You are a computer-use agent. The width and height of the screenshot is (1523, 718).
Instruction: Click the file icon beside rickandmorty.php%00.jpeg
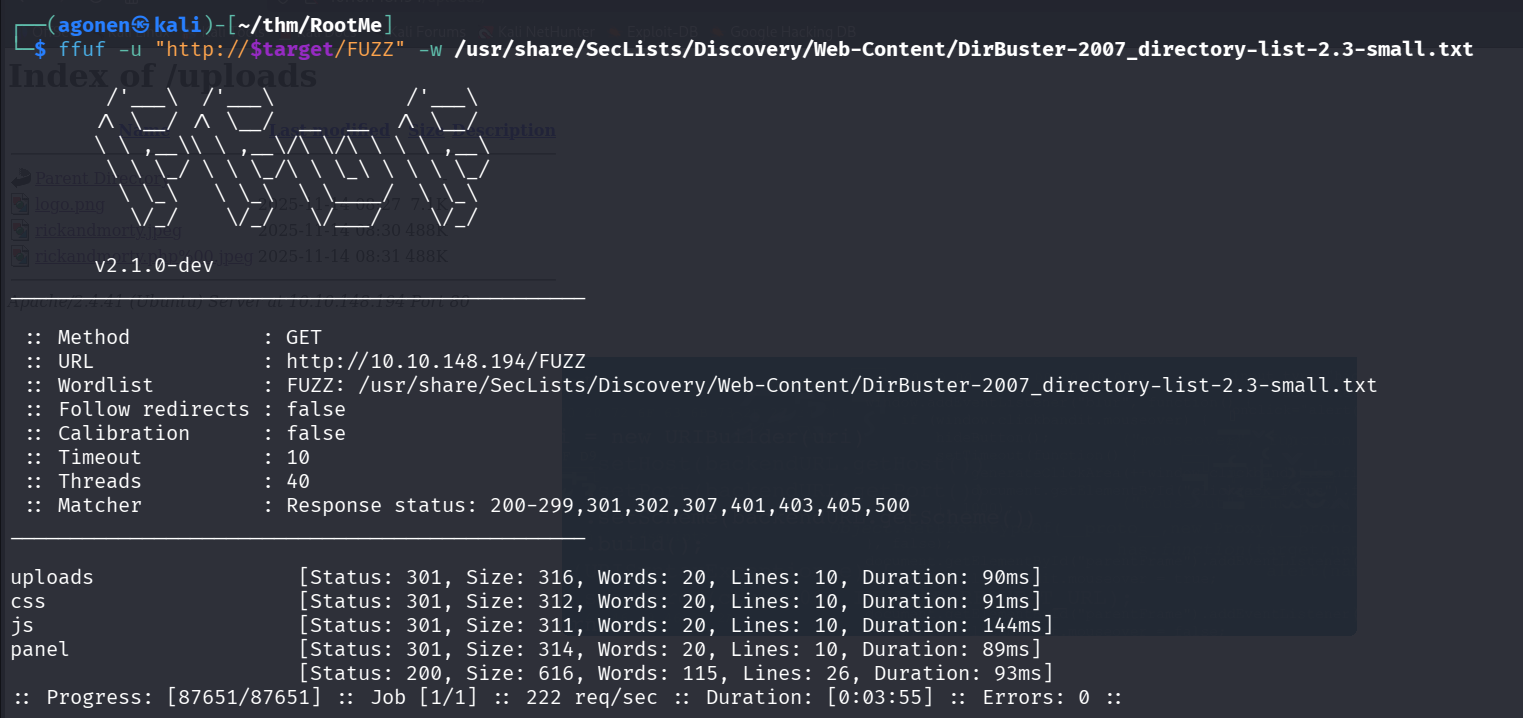[21, 256]
